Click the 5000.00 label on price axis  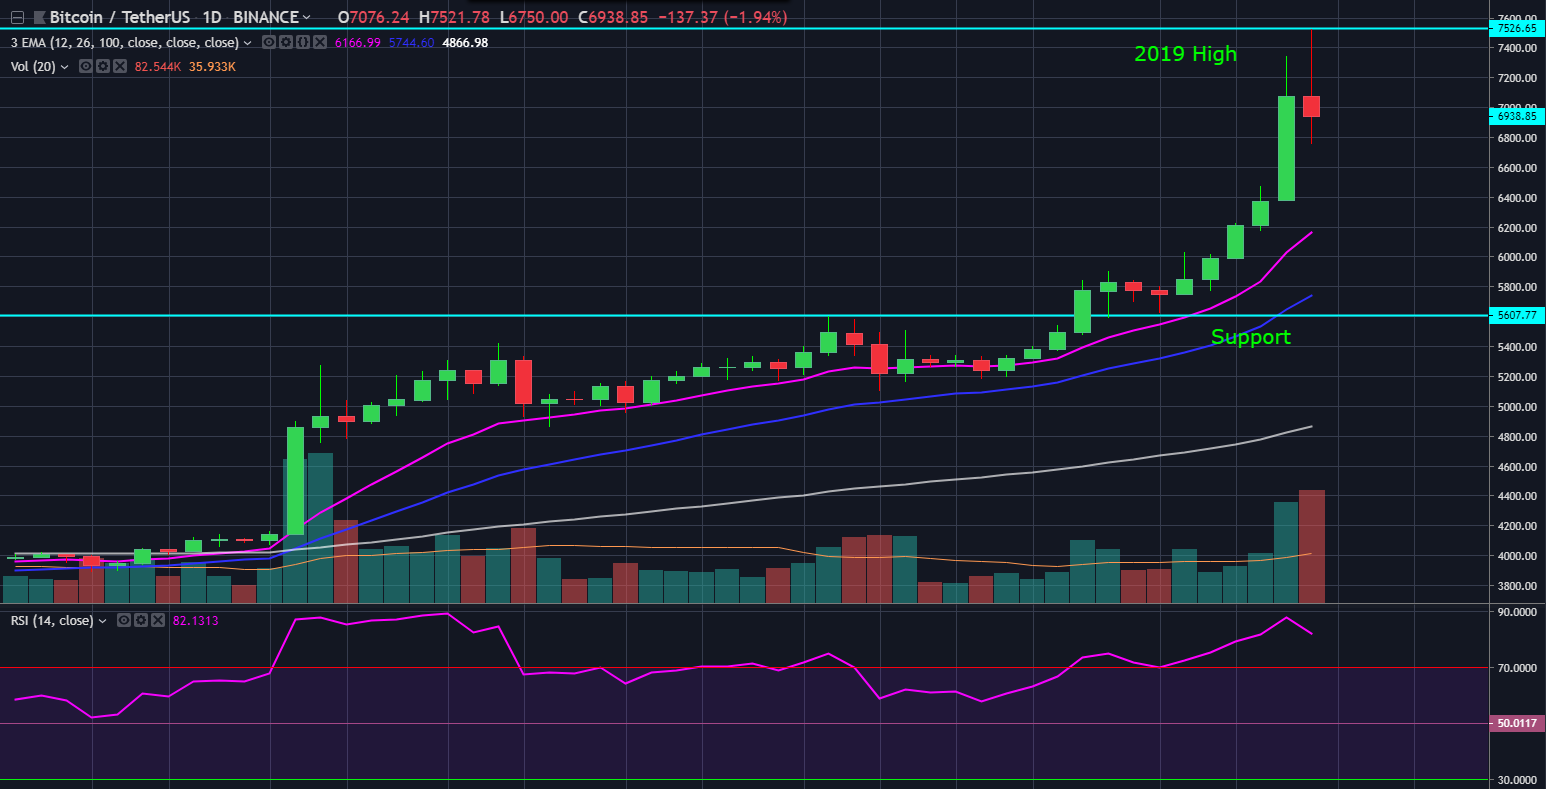pyautogui.click(x=1516, y=407)
